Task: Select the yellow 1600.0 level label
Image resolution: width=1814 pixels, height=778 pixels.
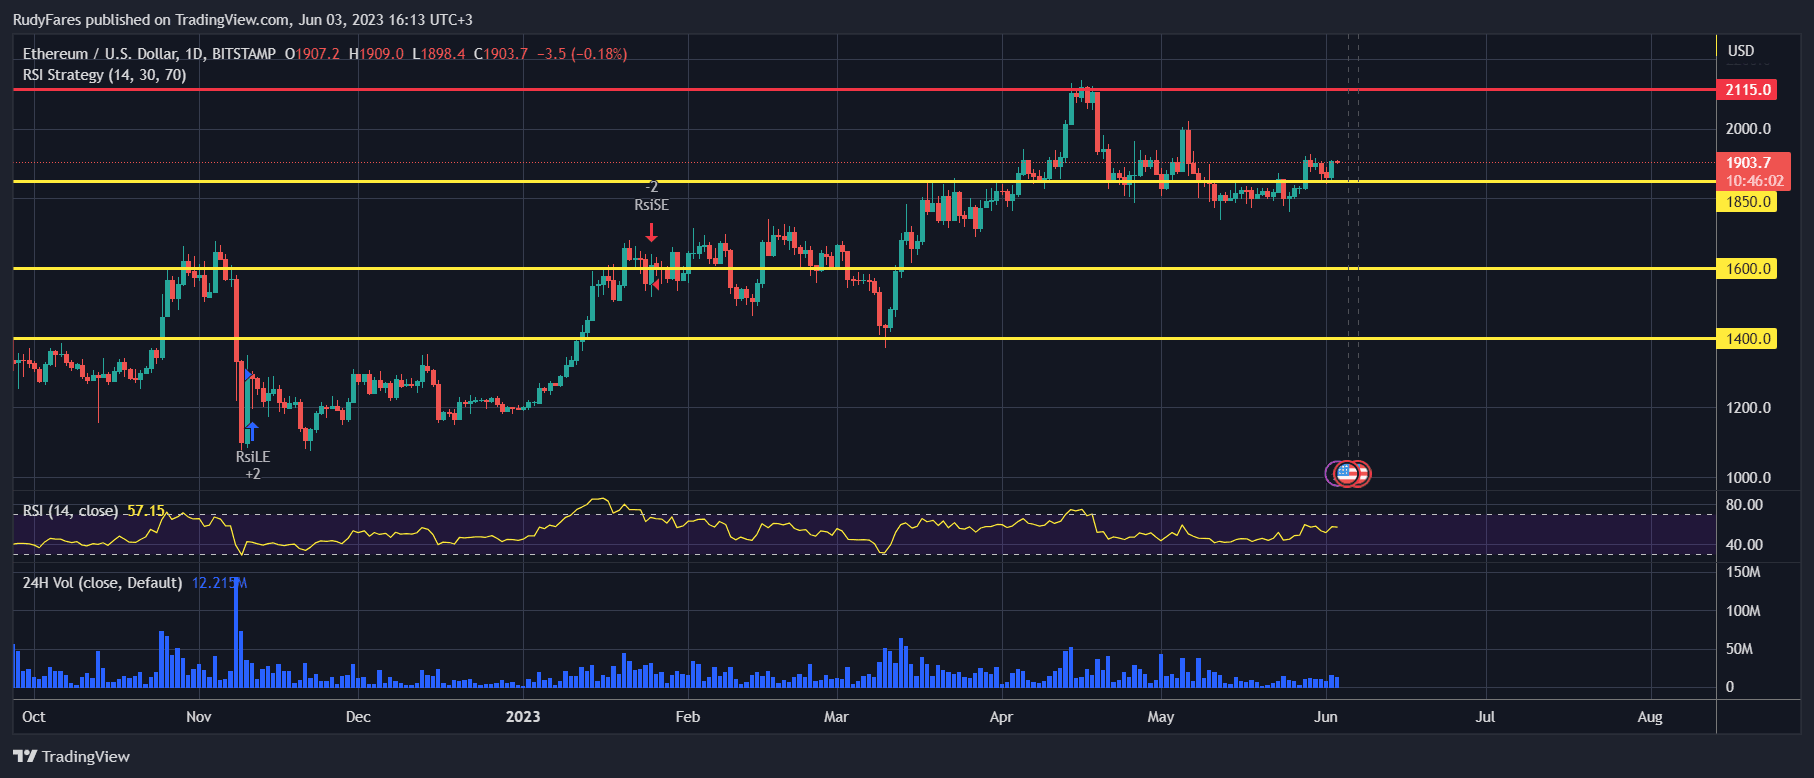Action: pyautogui.click(x=1747, y=269)
